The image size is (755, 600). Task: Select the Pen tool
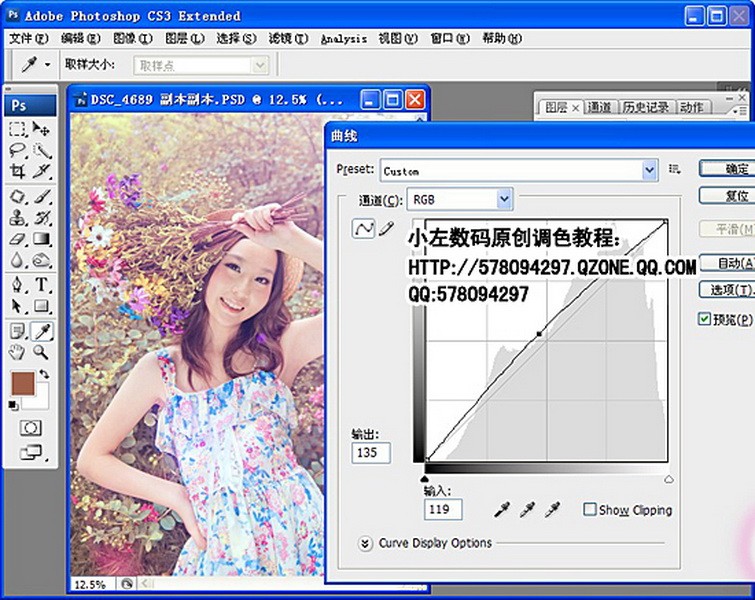coord(17,285)
